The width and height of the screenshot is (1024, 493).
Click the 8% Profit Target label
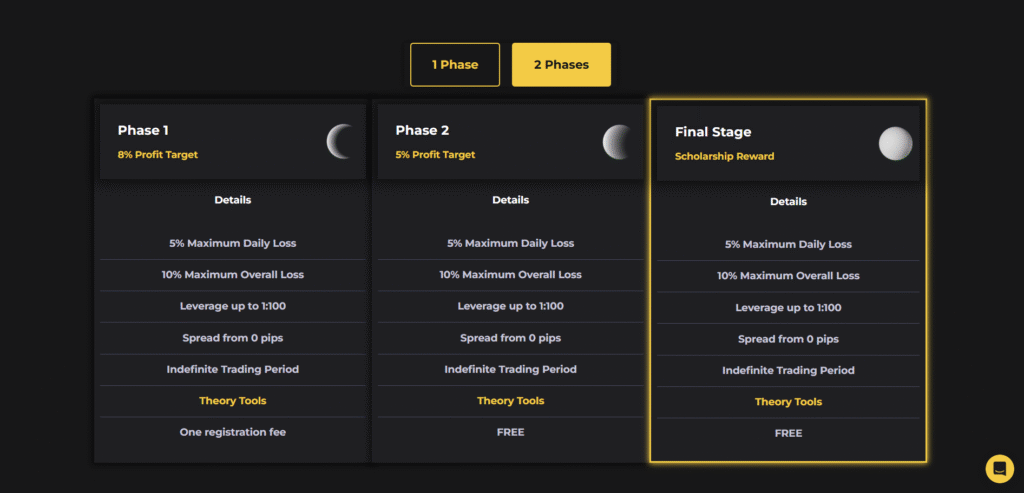click(157, 155)
